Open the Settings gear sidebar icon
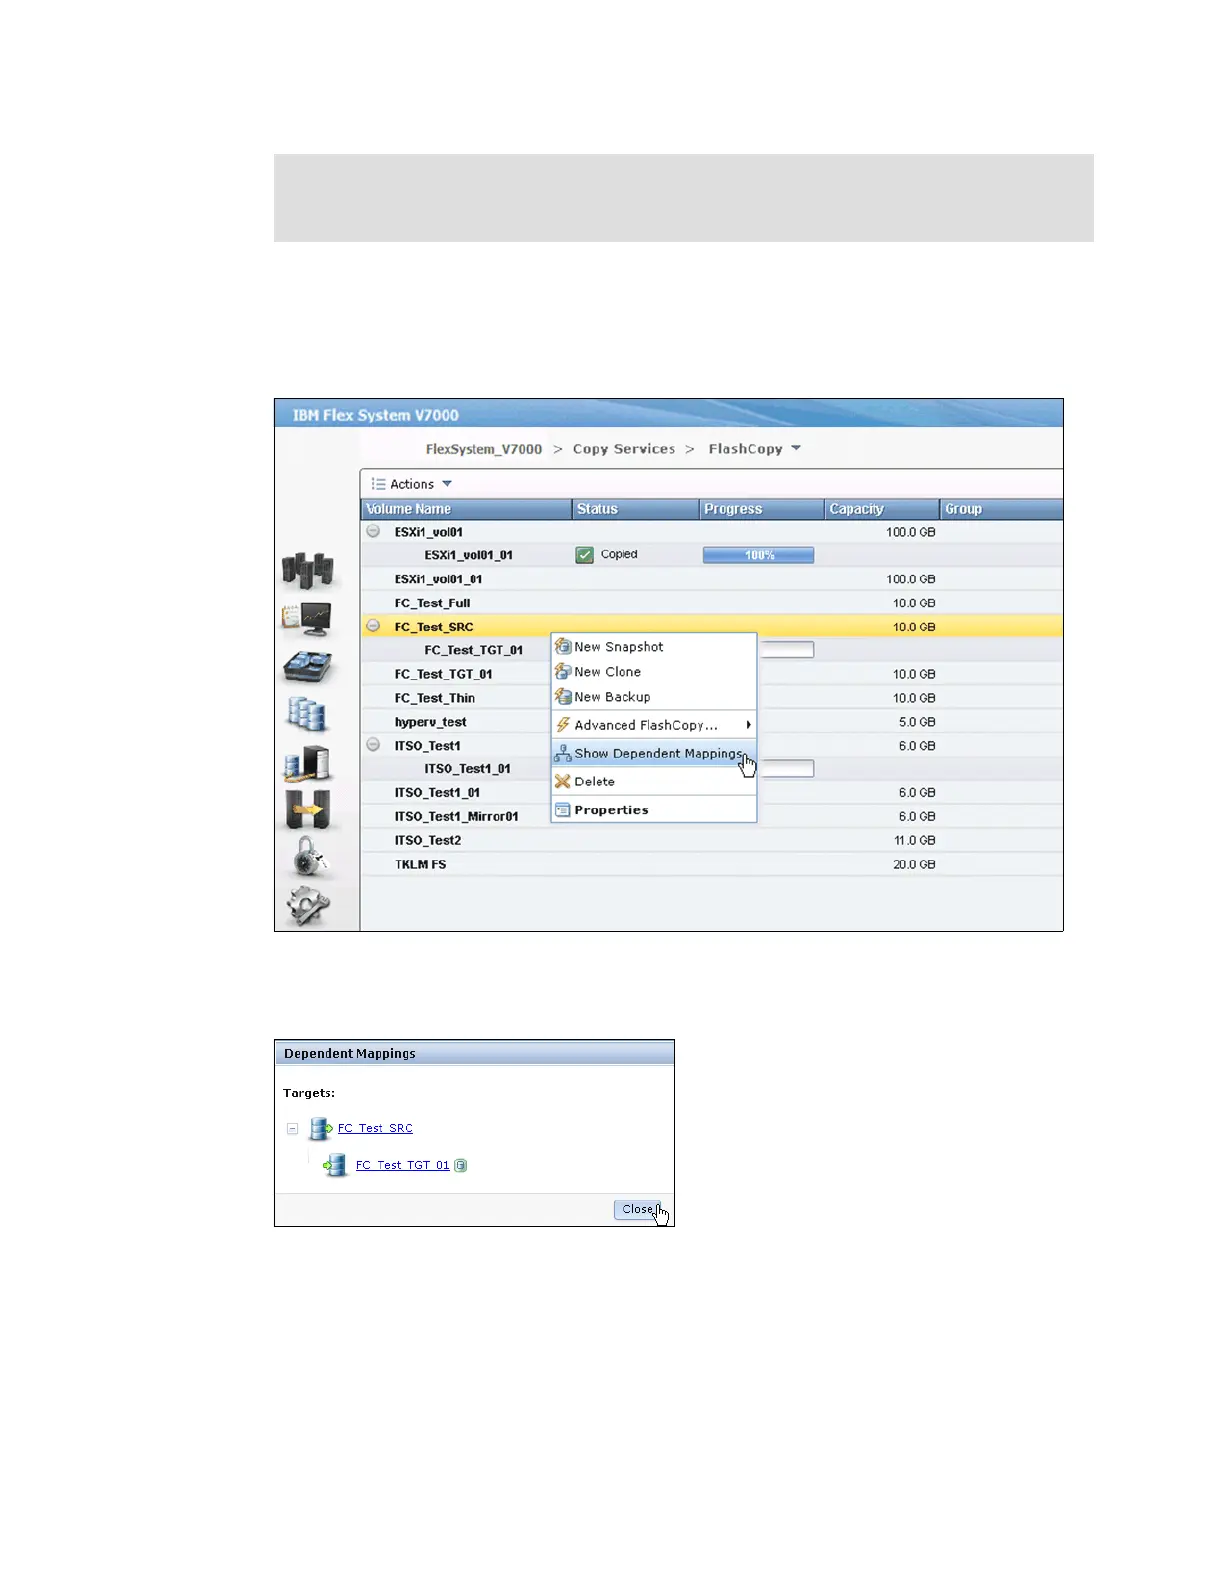This screenshot has height=1584, width=1224. pyautogui.click(x=308, y=906)
